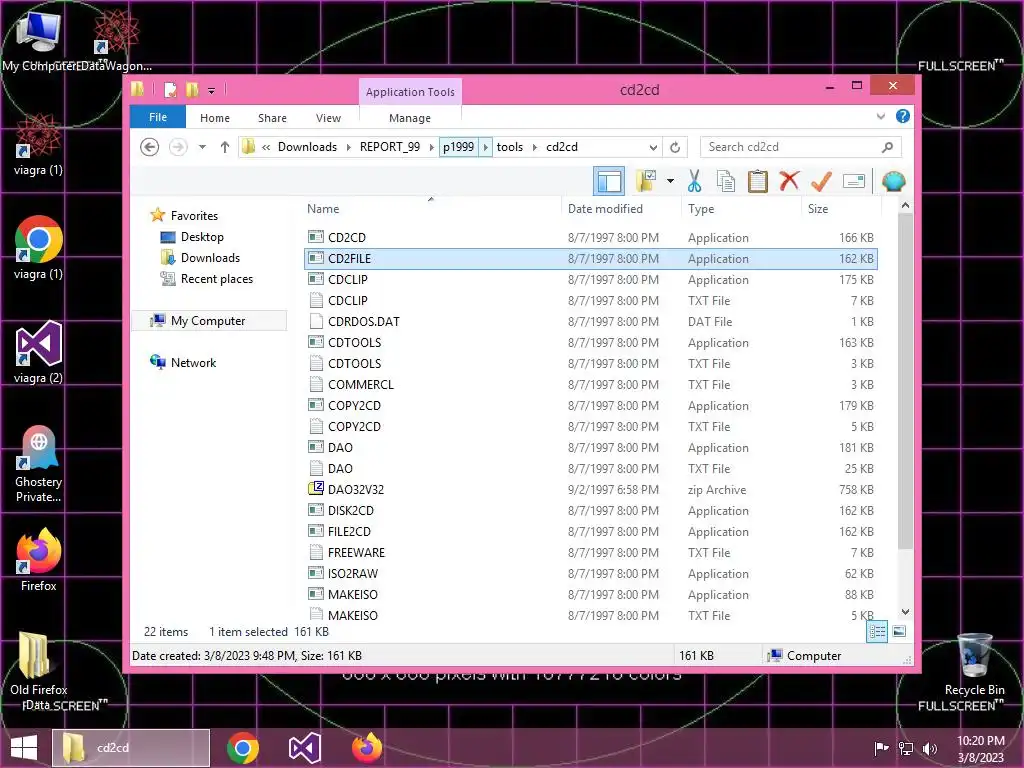
Task: Launch Chrome from the taskbar
Action: (242, 748)
